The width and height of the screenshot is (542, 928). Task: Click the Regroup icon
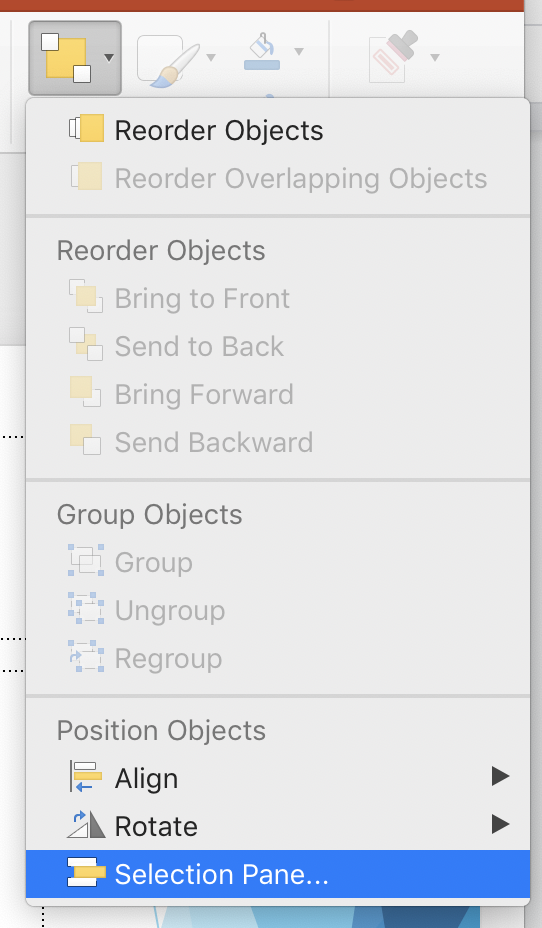point(86,656)
